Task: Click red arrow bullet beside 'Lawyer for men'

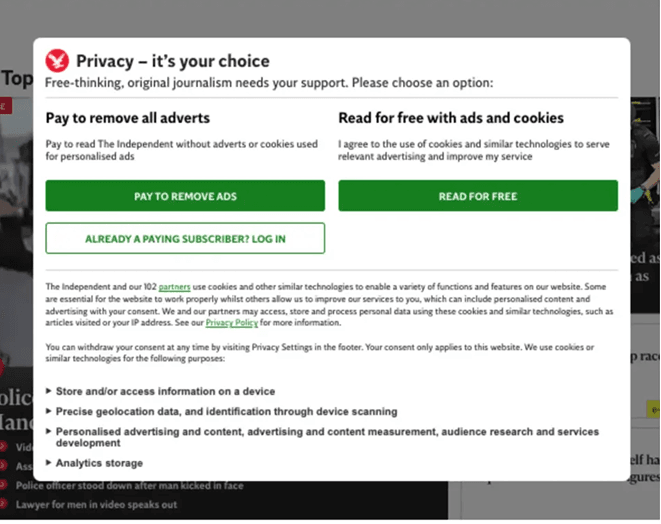Action: (x=3, y=503)
